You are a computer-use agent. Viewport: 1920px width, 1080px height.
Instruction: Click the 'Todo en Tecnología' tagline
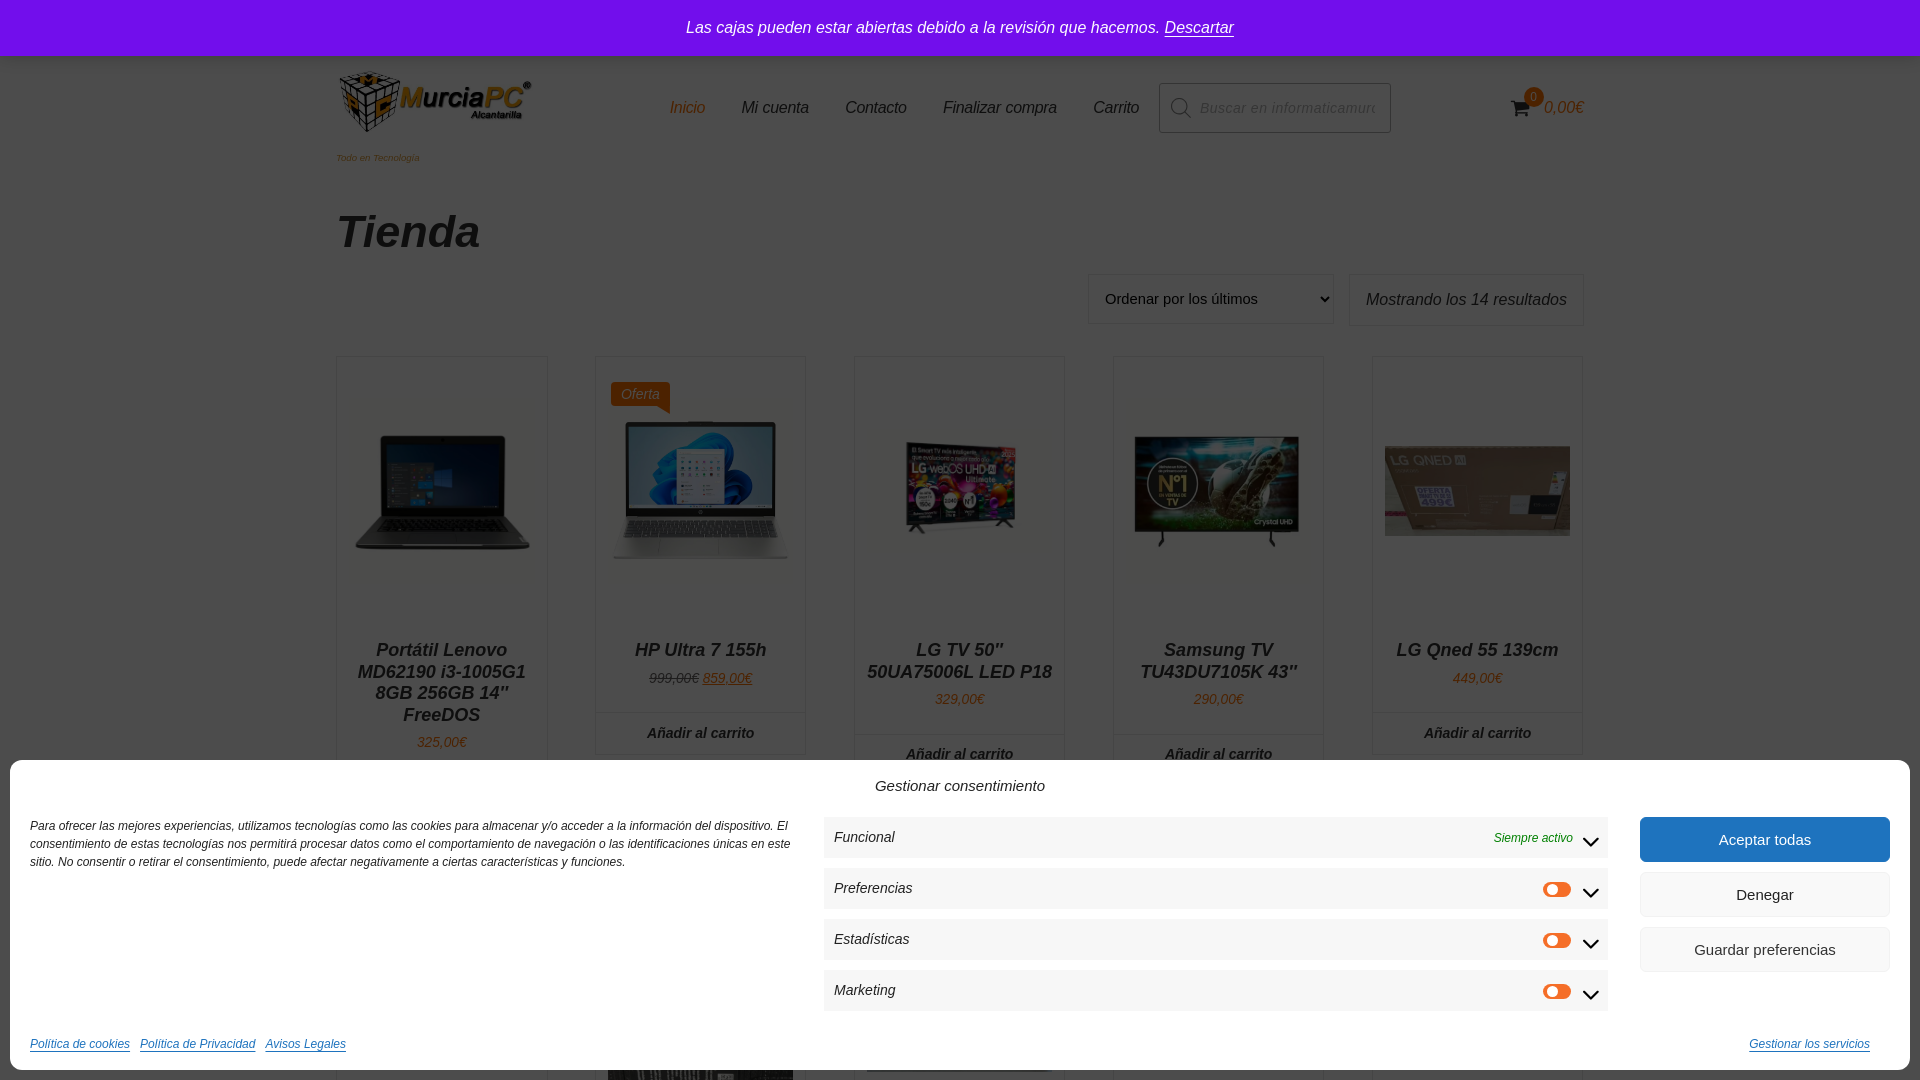click(378, 158)
